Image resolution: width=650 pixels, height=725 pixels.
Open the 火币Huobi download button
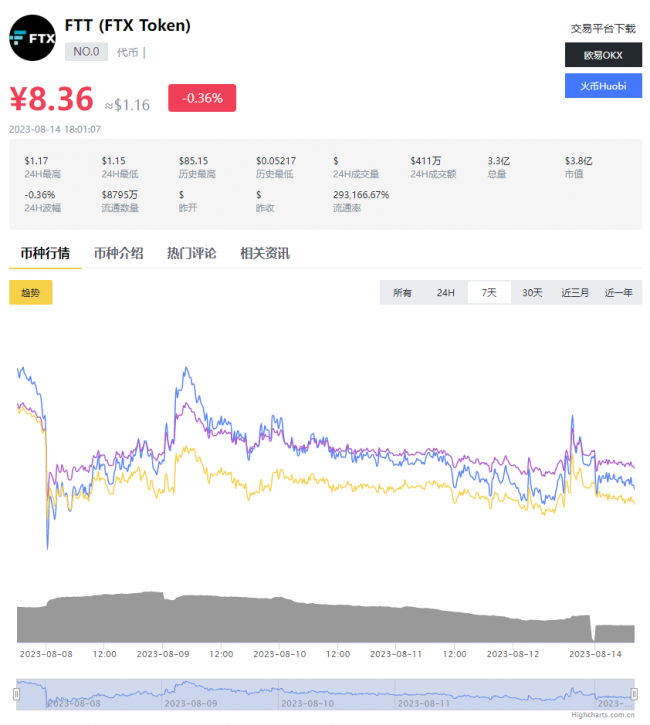click(x=603, y=86)
